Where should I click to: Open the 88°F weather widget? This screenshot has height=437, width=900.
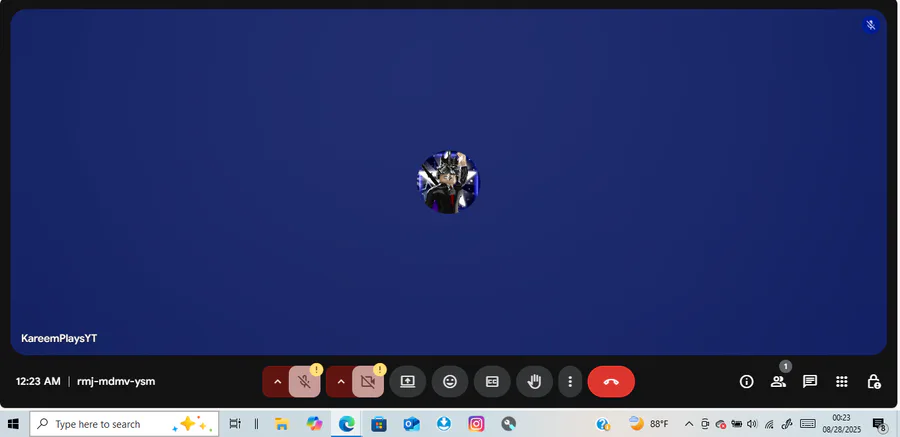point(649,424)
